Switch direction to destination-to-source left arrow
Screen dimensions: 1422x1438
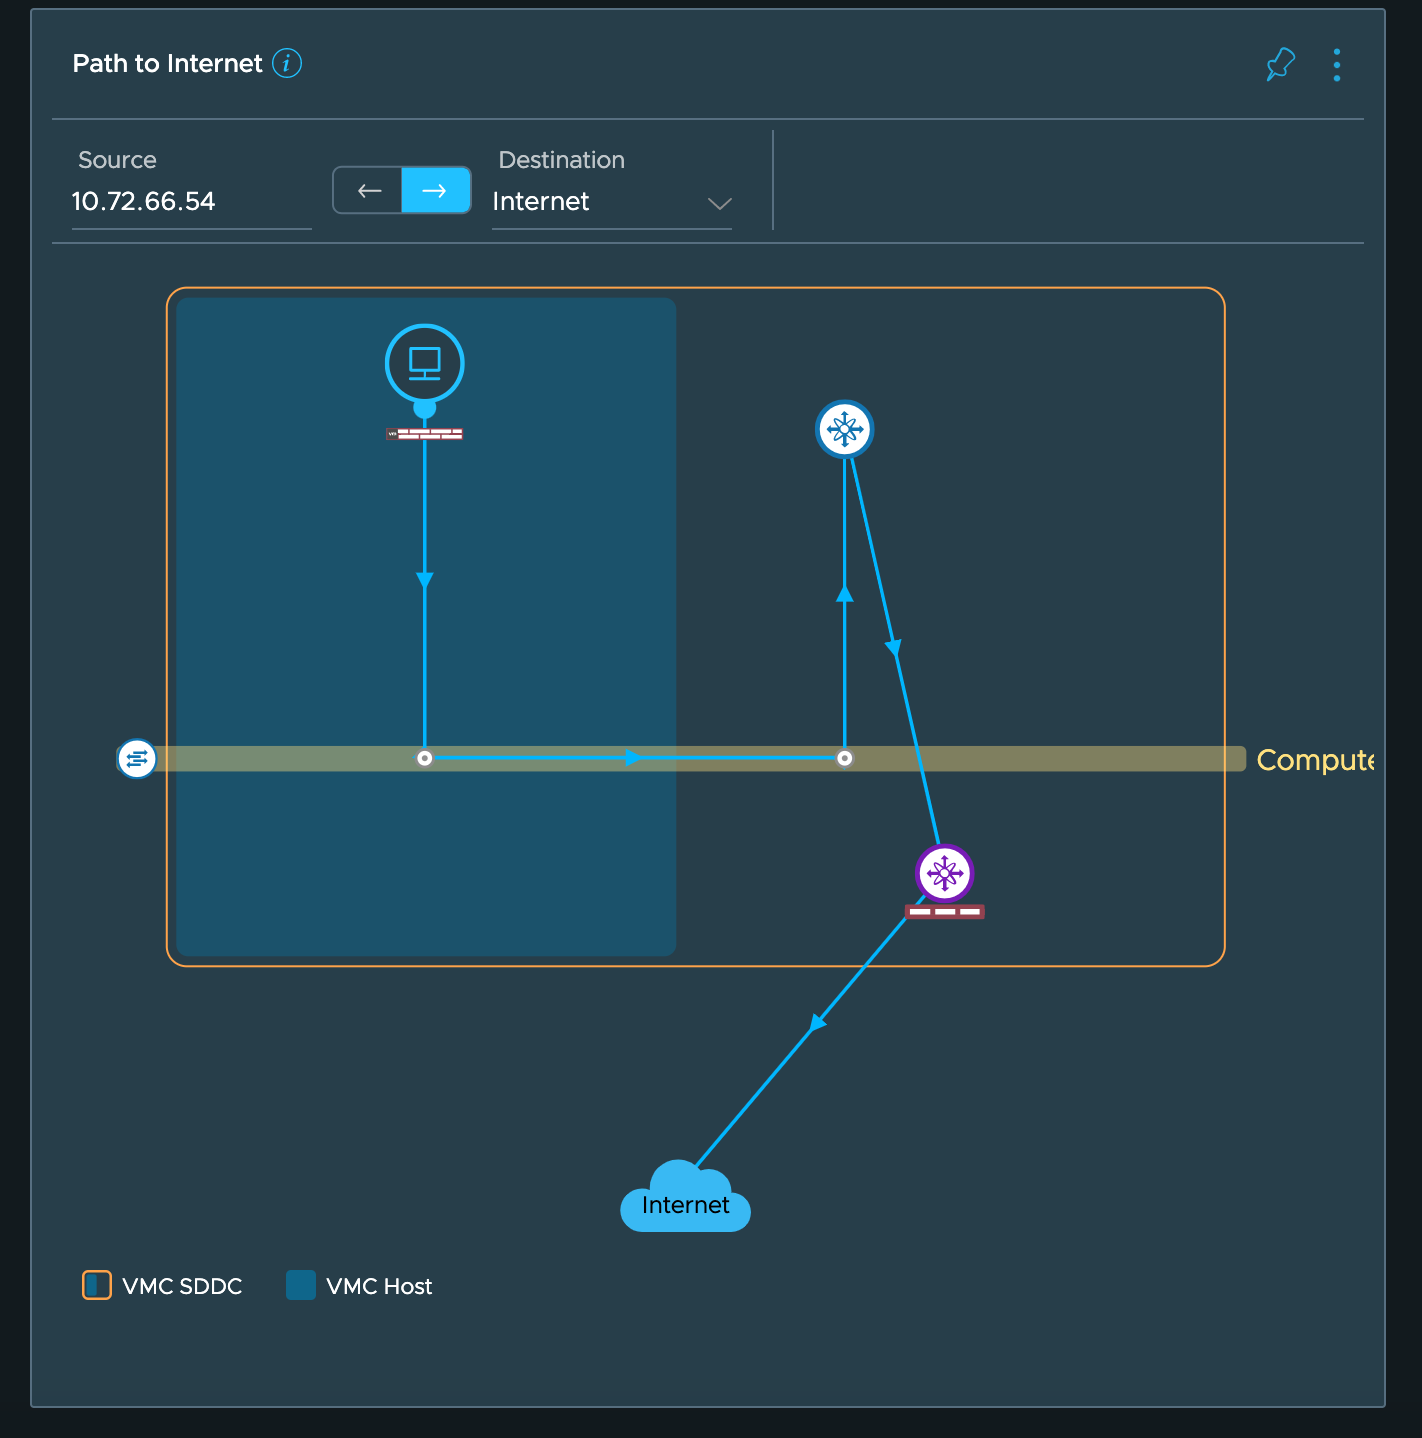click(368, 190)
